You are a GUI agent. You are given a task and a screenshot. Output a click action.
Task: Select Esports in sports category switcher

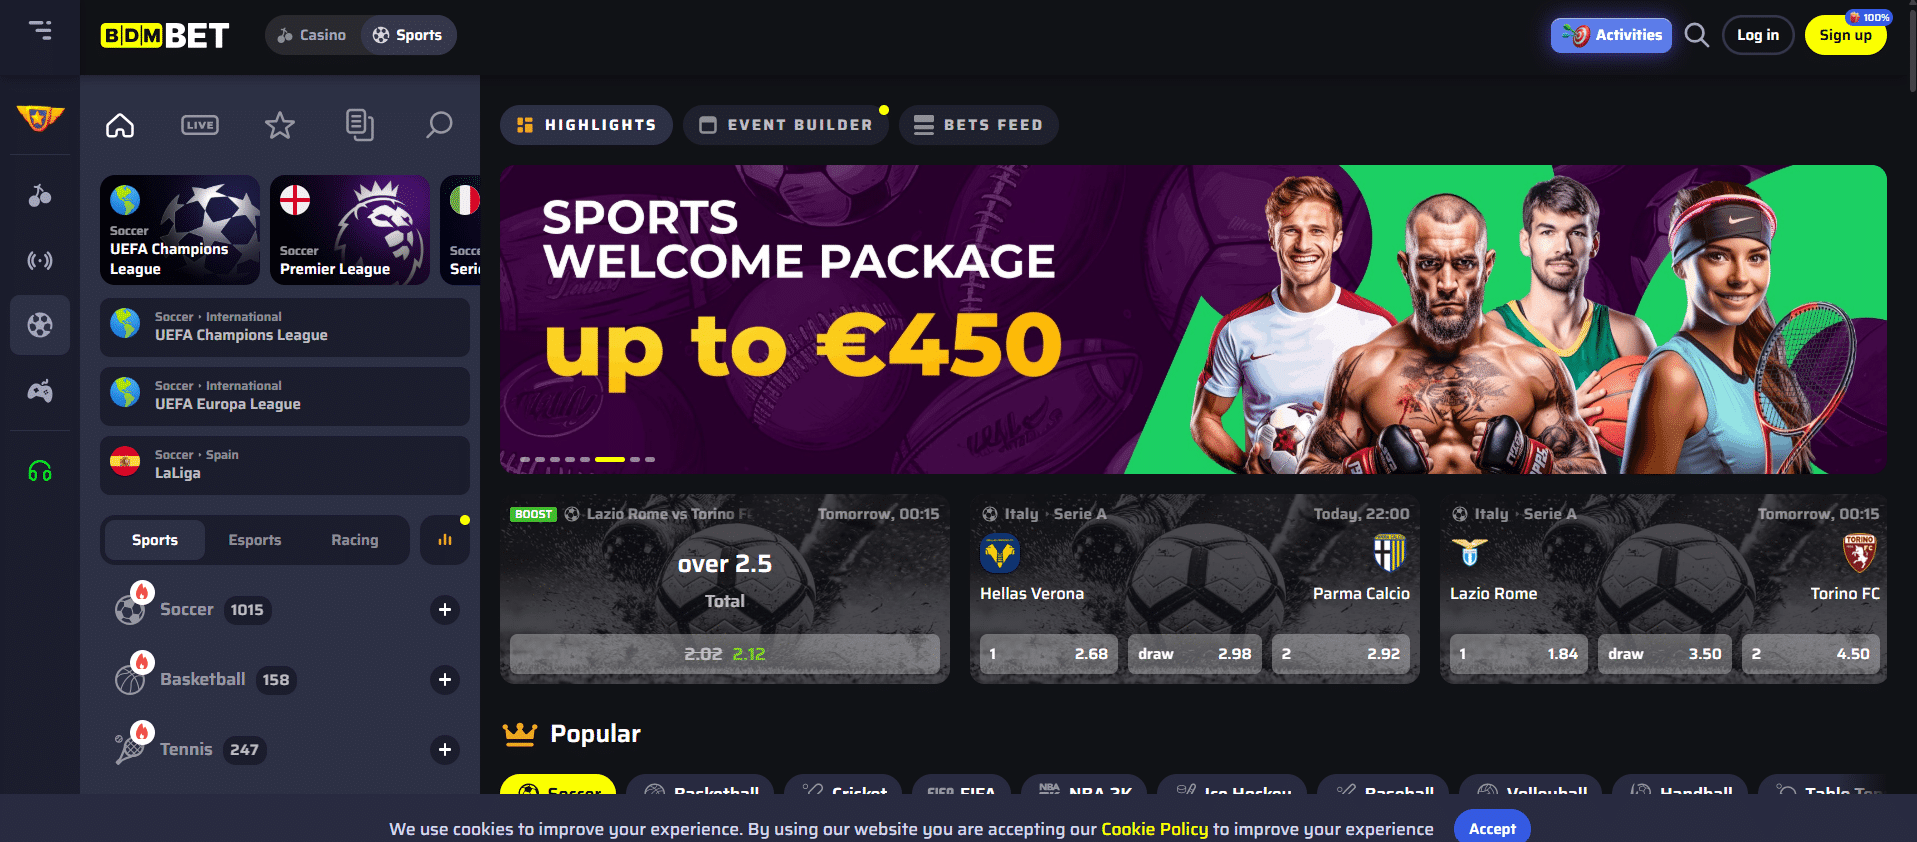click(255, 540)
